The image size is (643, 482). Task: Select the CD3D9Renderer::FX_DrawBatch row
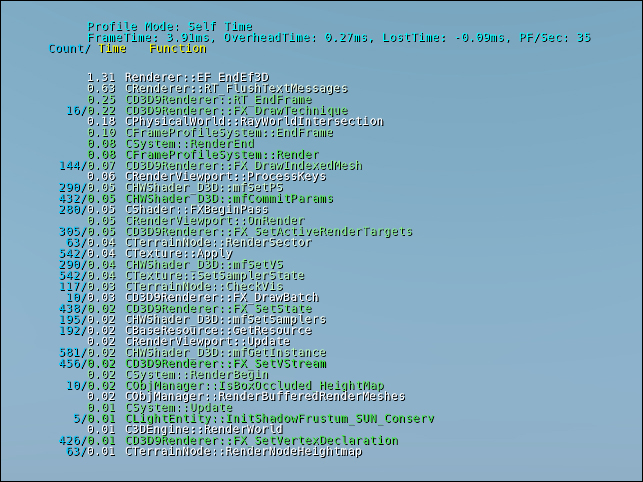click(193, 298)
